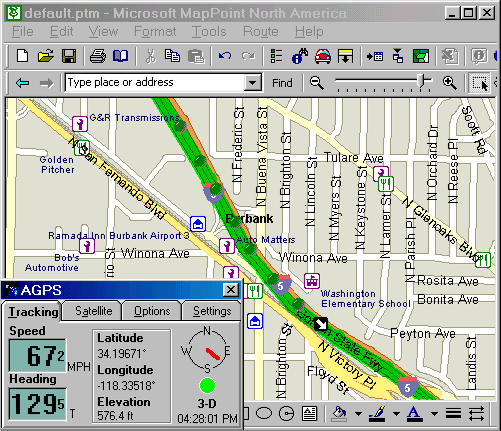Go back to previous map view
Screen dimensions: 501x431
(x=23, y=83)
